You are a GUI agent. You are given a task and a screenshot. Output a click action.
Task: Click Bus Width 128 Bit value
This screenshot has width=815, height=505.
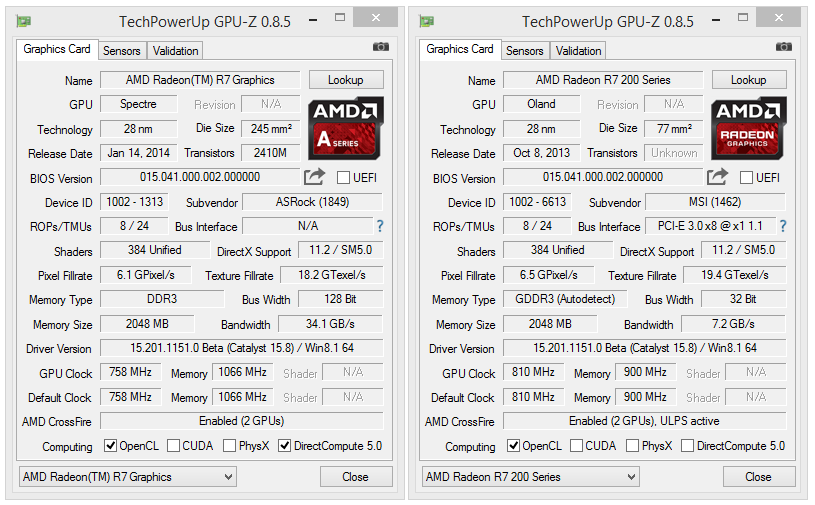340,299
